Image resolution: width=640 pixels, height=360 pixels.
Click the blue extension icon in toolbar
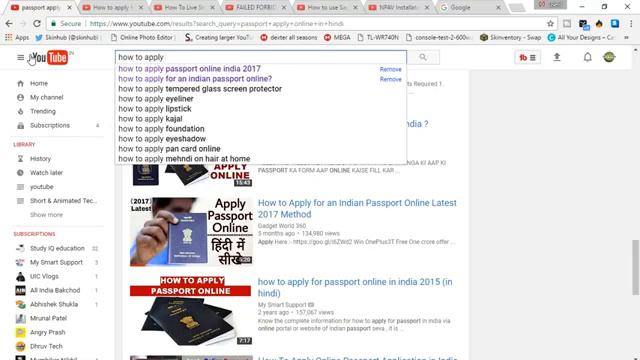(615, 24)
